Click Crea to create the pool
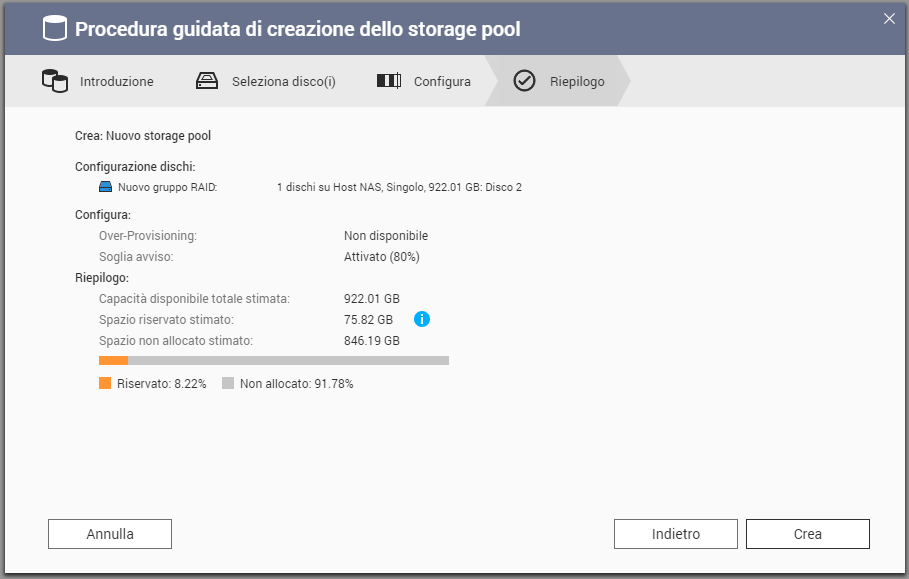This screenshot has height=579, width=909. [x=808, y=534]
